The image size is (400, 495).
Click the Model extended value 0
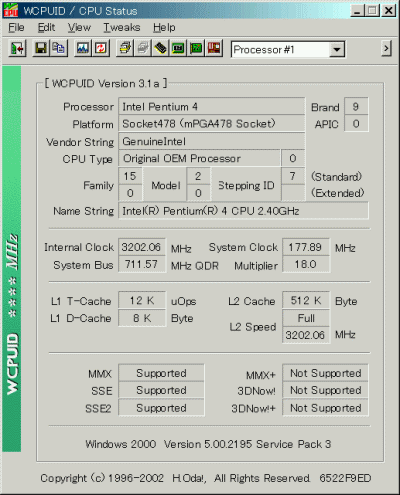pos(198,193)
